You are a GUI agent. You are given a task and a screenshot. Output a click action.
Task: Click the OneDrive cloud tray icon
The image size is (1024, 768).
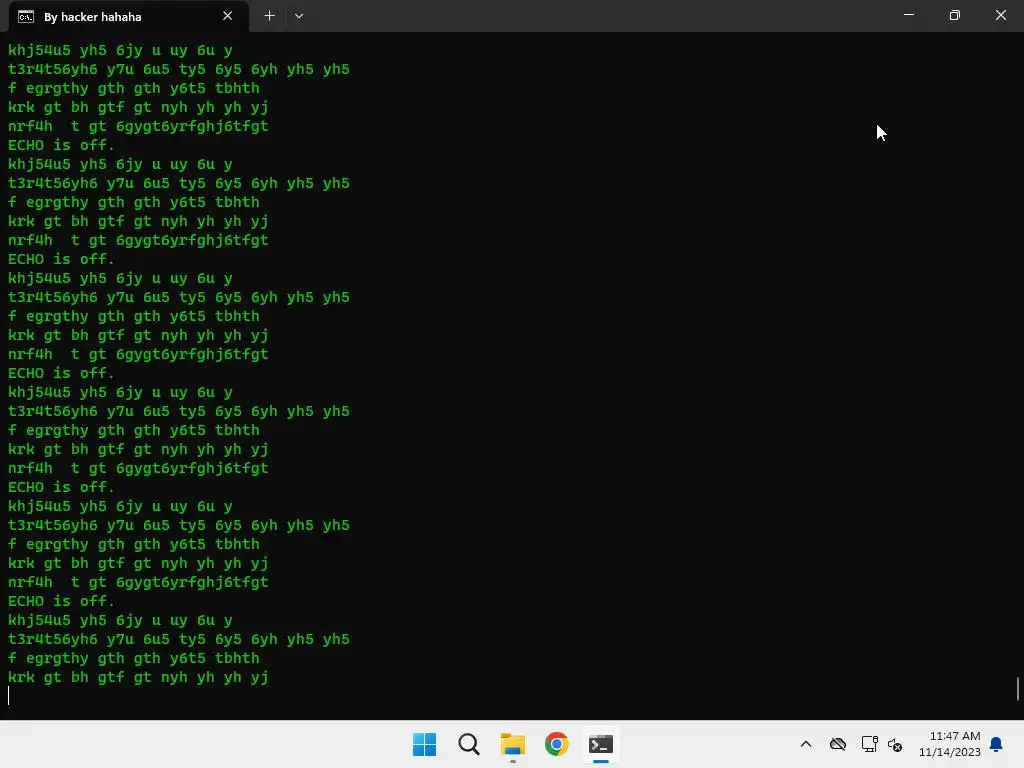click(838, 744)
